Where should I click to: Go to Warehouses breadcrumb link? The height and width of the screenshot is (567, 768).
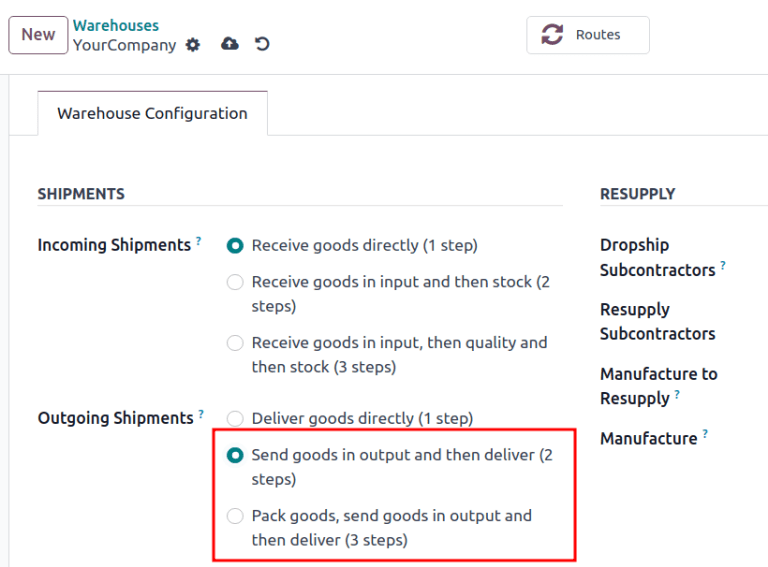[x=116, y=25]
